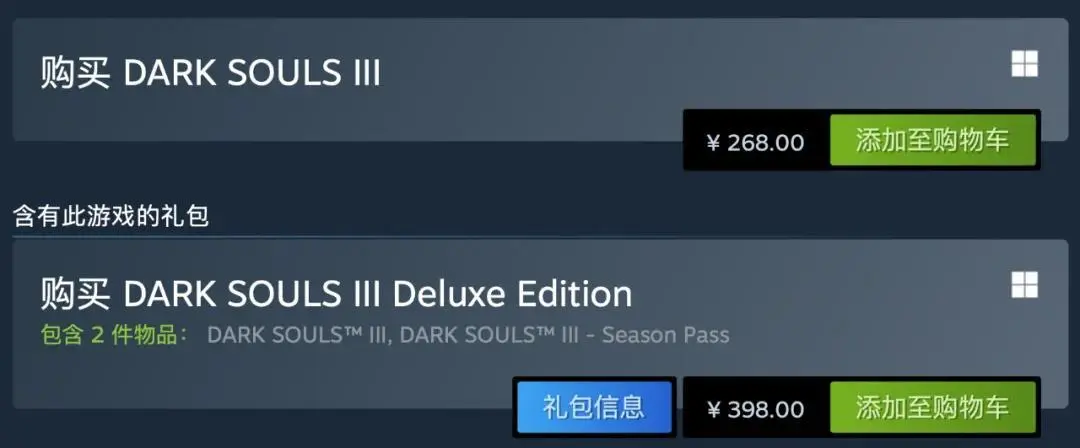Click the ¥ 398.00 price tag
This screenshot has height=448, width=1080.
756,409
